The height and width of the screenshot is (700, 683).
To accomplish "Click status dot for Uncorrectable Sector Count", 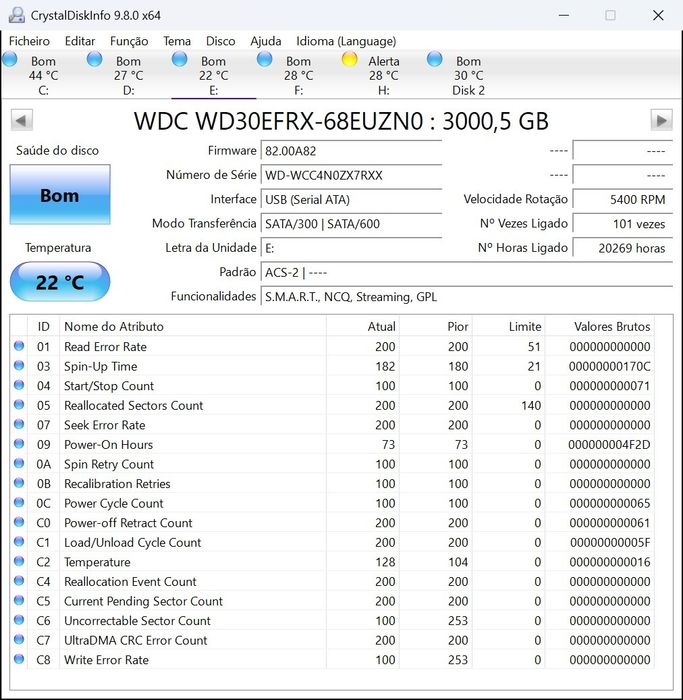I will pos(19,620).
